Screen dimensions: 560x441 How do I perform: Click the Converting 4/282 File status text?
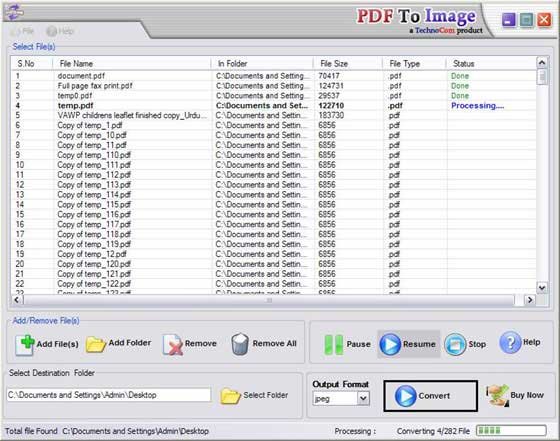(x=433, y=431)
